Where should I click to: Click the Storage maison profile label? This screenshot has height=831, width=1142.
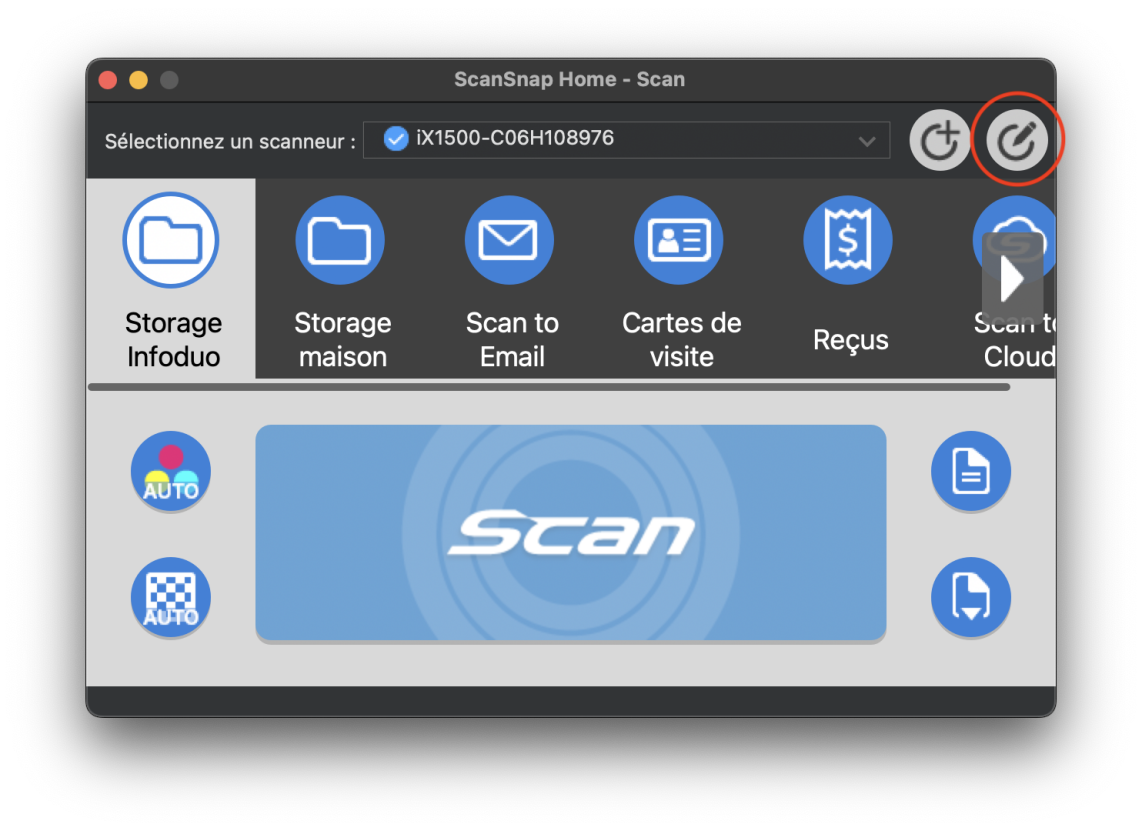[342, 339]
